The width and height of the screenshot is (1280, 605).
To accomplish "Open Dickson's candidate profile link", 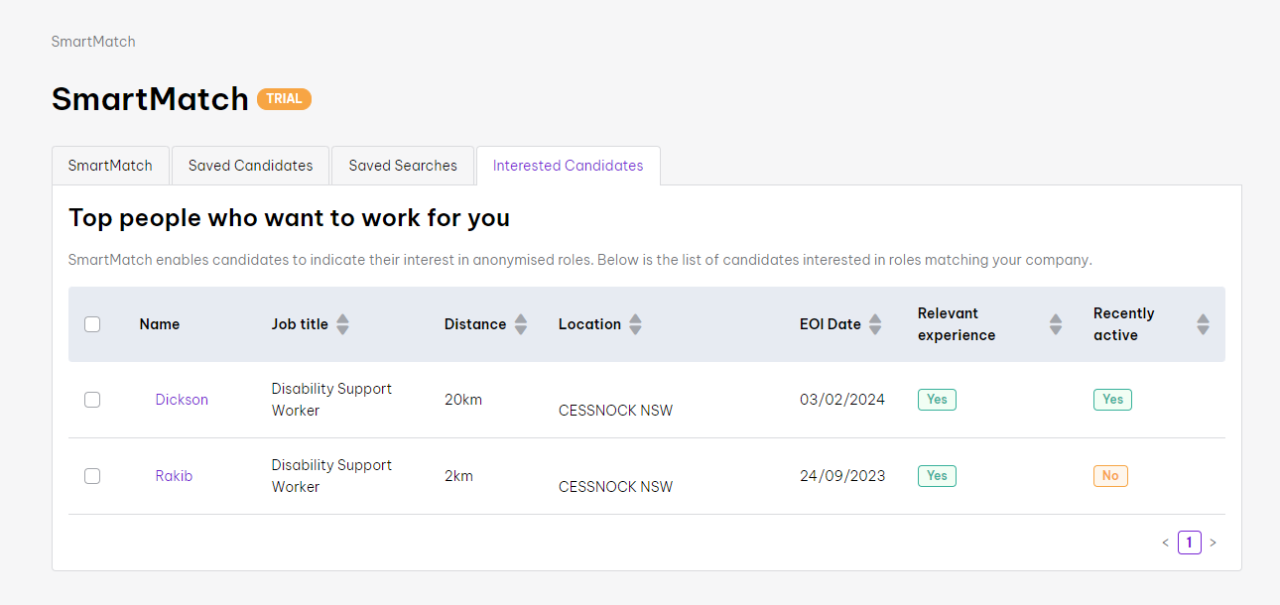I will [182, 400].
